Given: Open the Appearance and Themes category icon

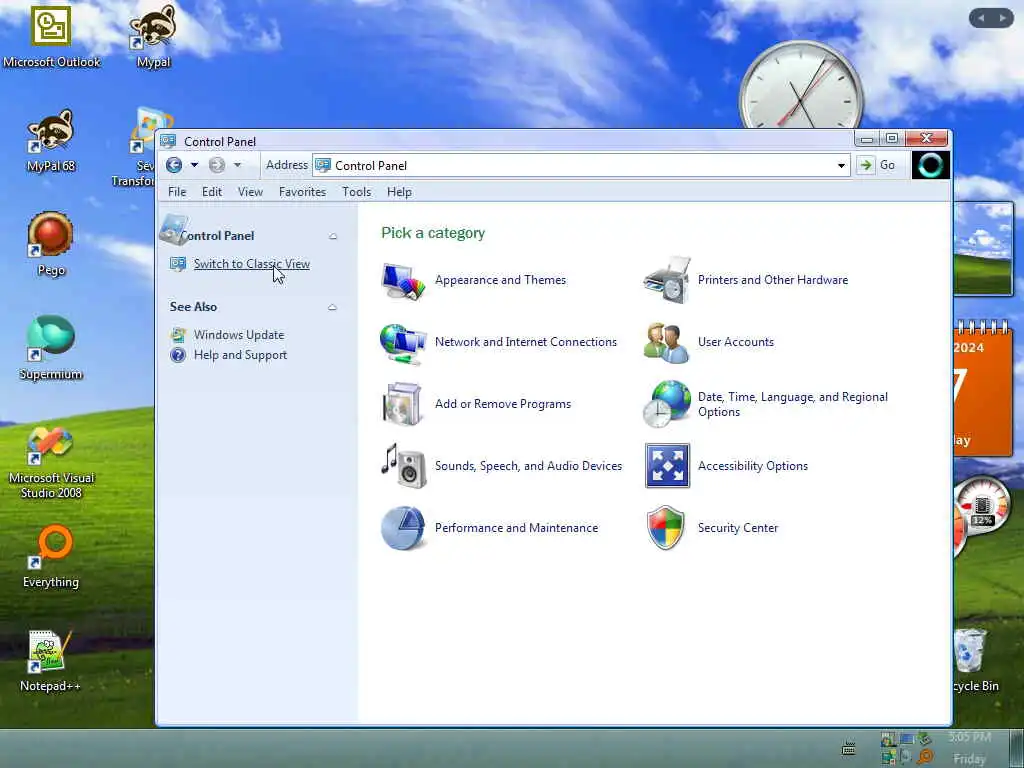Looking at the screenshot, I should coord(403,280).
